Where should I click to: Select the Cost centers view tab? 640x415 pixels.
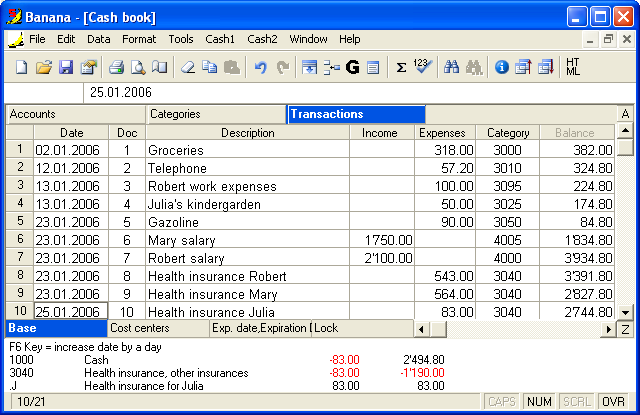pyautogui.click(x=157, y=328)
